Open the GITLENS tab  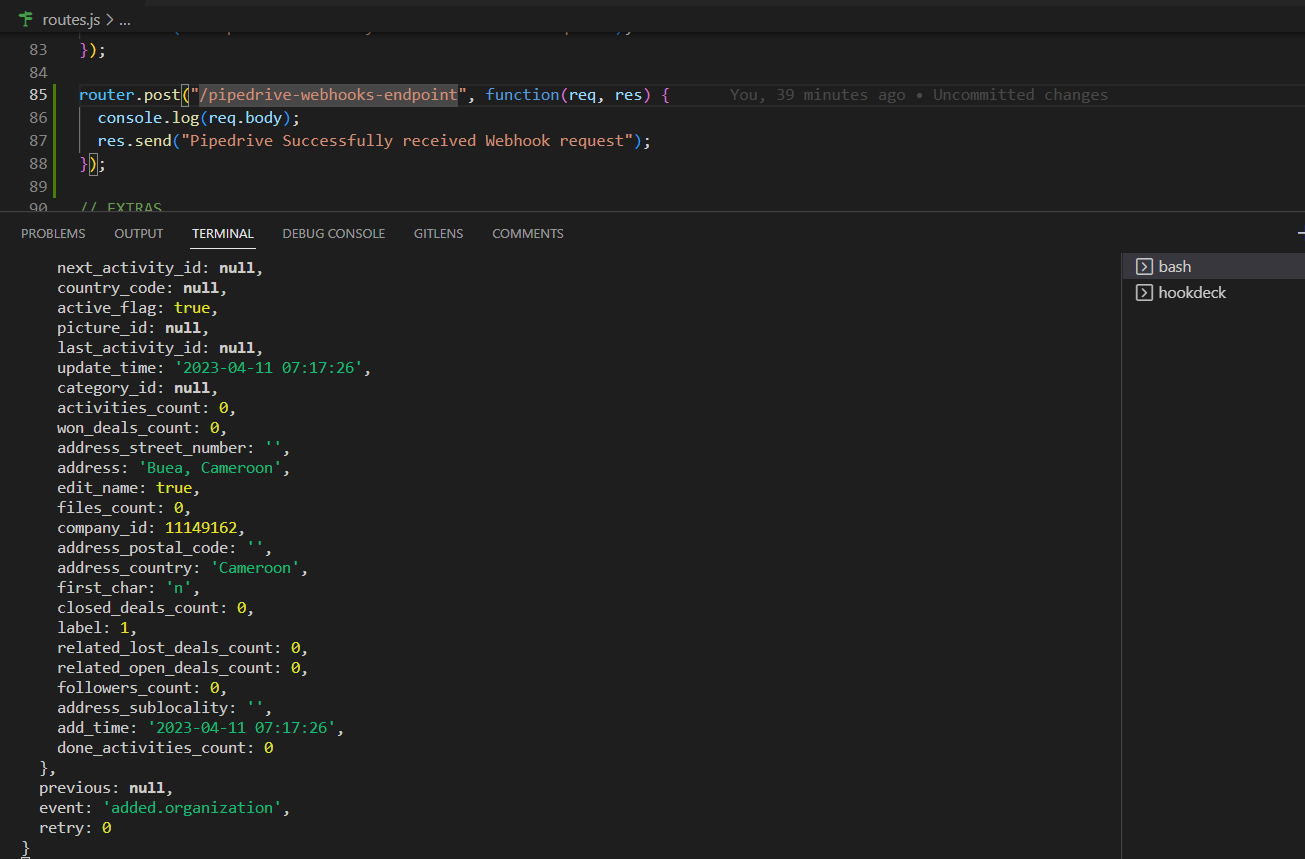(x=438, y=233)
